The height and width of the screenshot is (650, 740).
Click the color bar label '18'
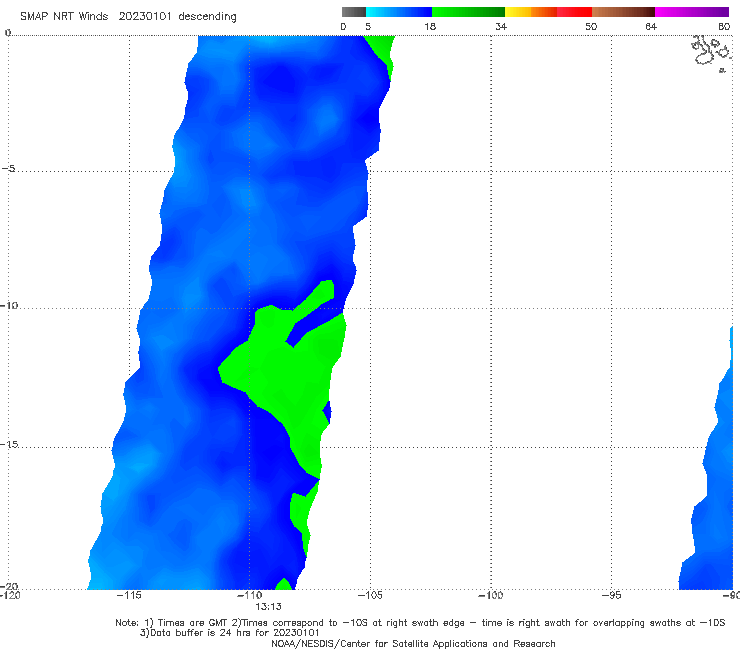(430, 27)
